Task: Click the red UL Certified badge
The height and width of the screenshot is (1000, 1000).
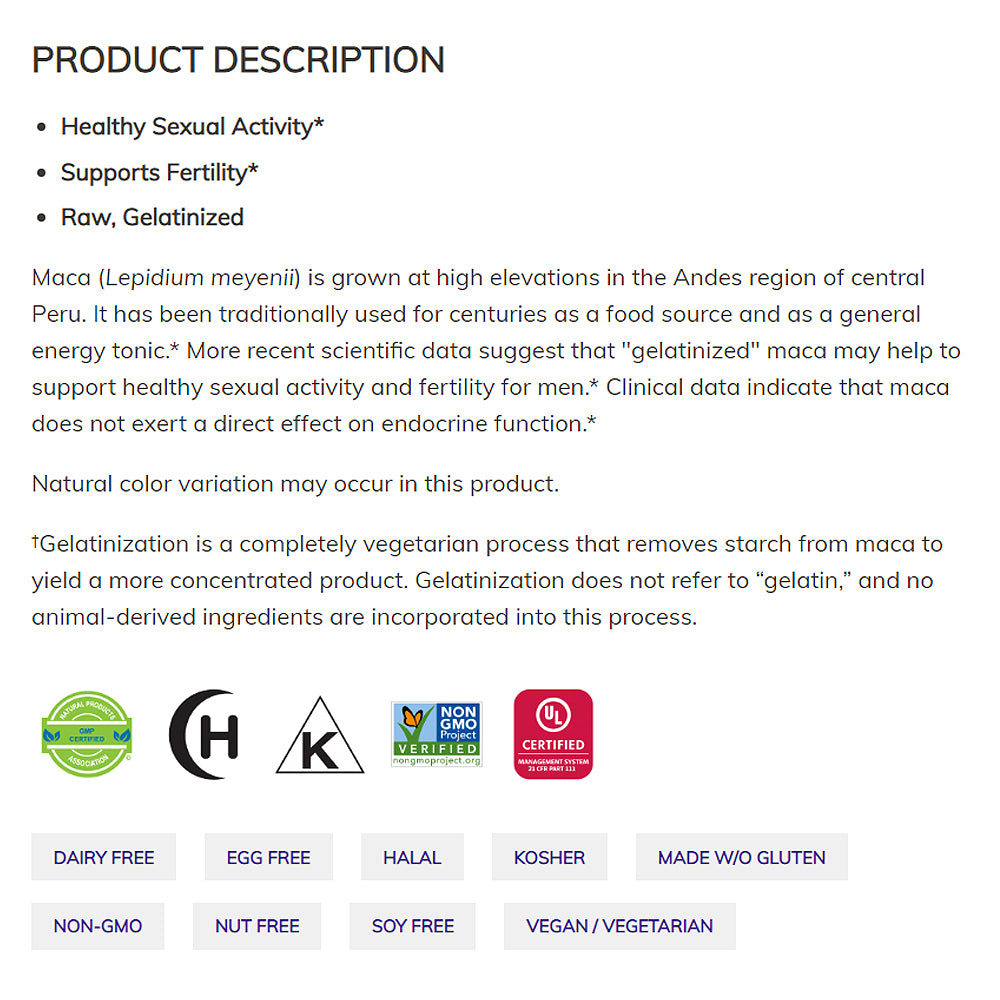Action: pyautogui.click(x=553, y=734)
